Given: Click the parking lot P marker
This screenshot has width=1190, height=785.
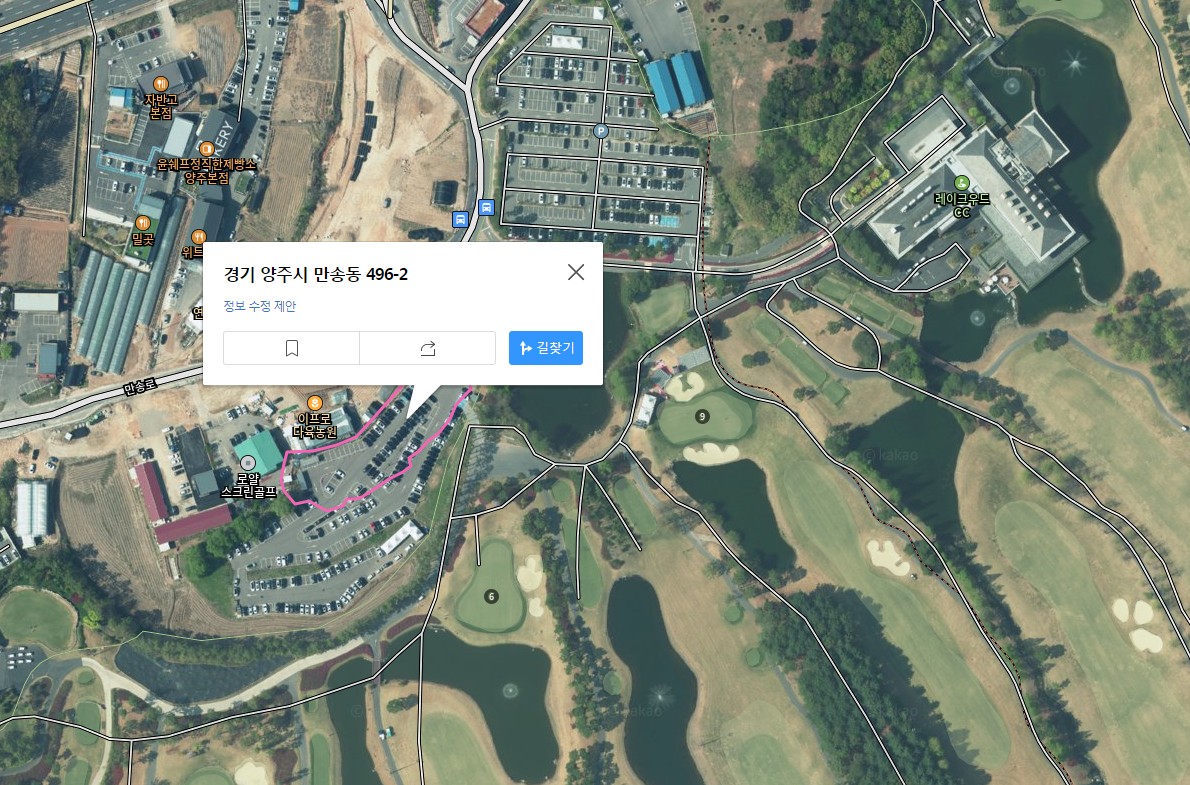Looking at the screenshot, I should (600, 131).
